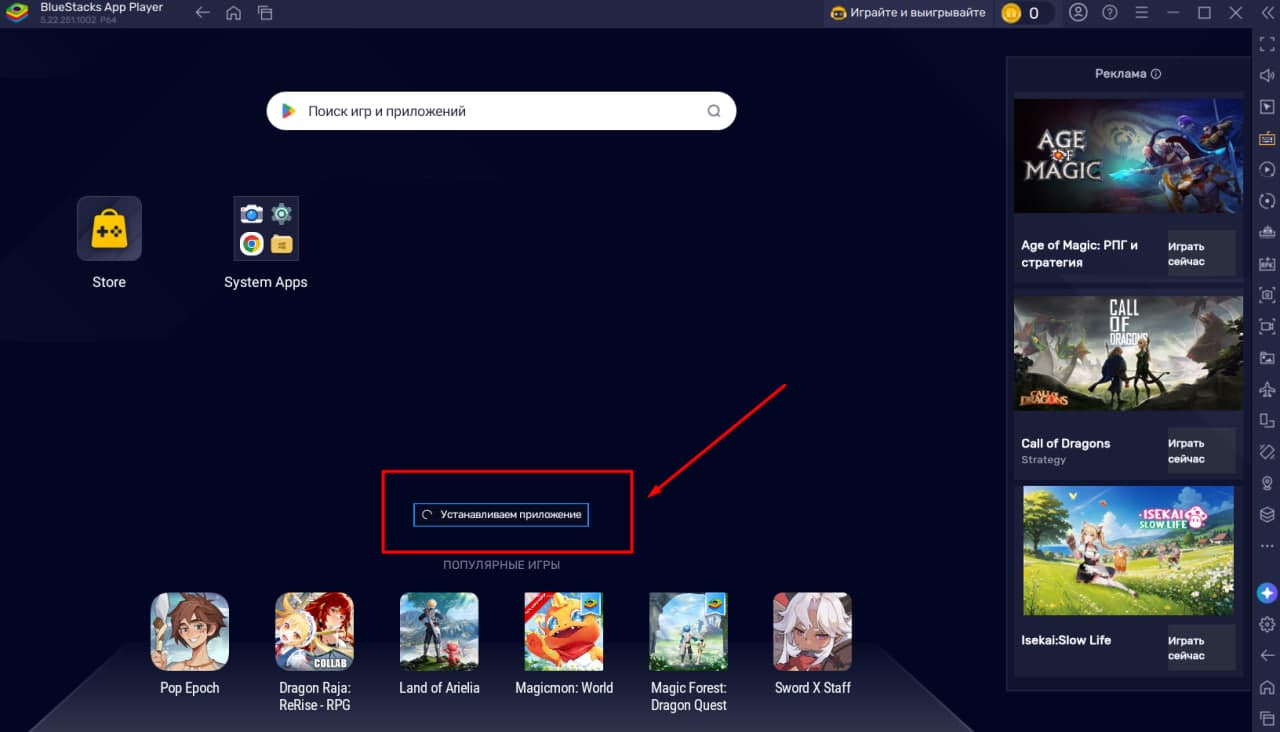The width and height of the screenshot is (1280, 732).
Task: Toggle fullscreen mode in the sidebar
Action: point(1267,45)
